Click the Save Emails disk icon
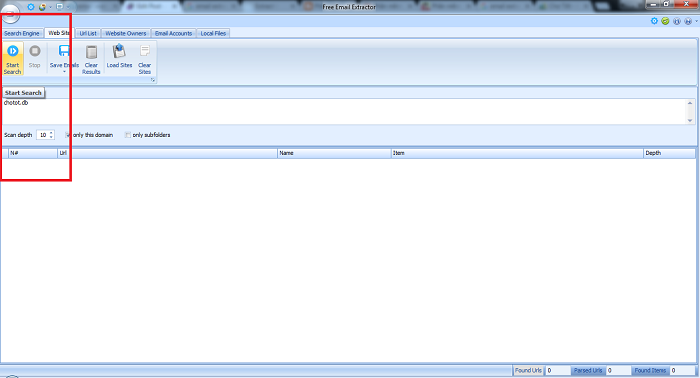Image resolution: width=700 pixels, height=378 pixels. 64,51
